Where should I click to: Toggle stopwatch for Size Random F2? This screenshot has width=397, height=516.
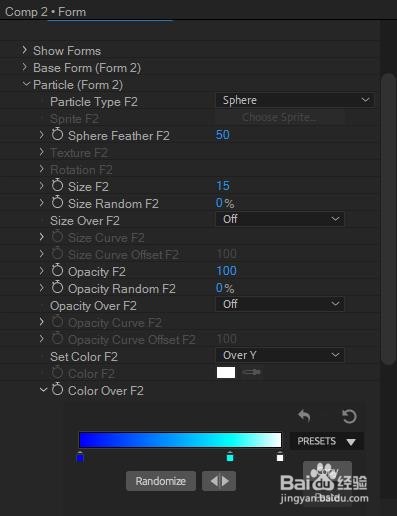(57, 203)
